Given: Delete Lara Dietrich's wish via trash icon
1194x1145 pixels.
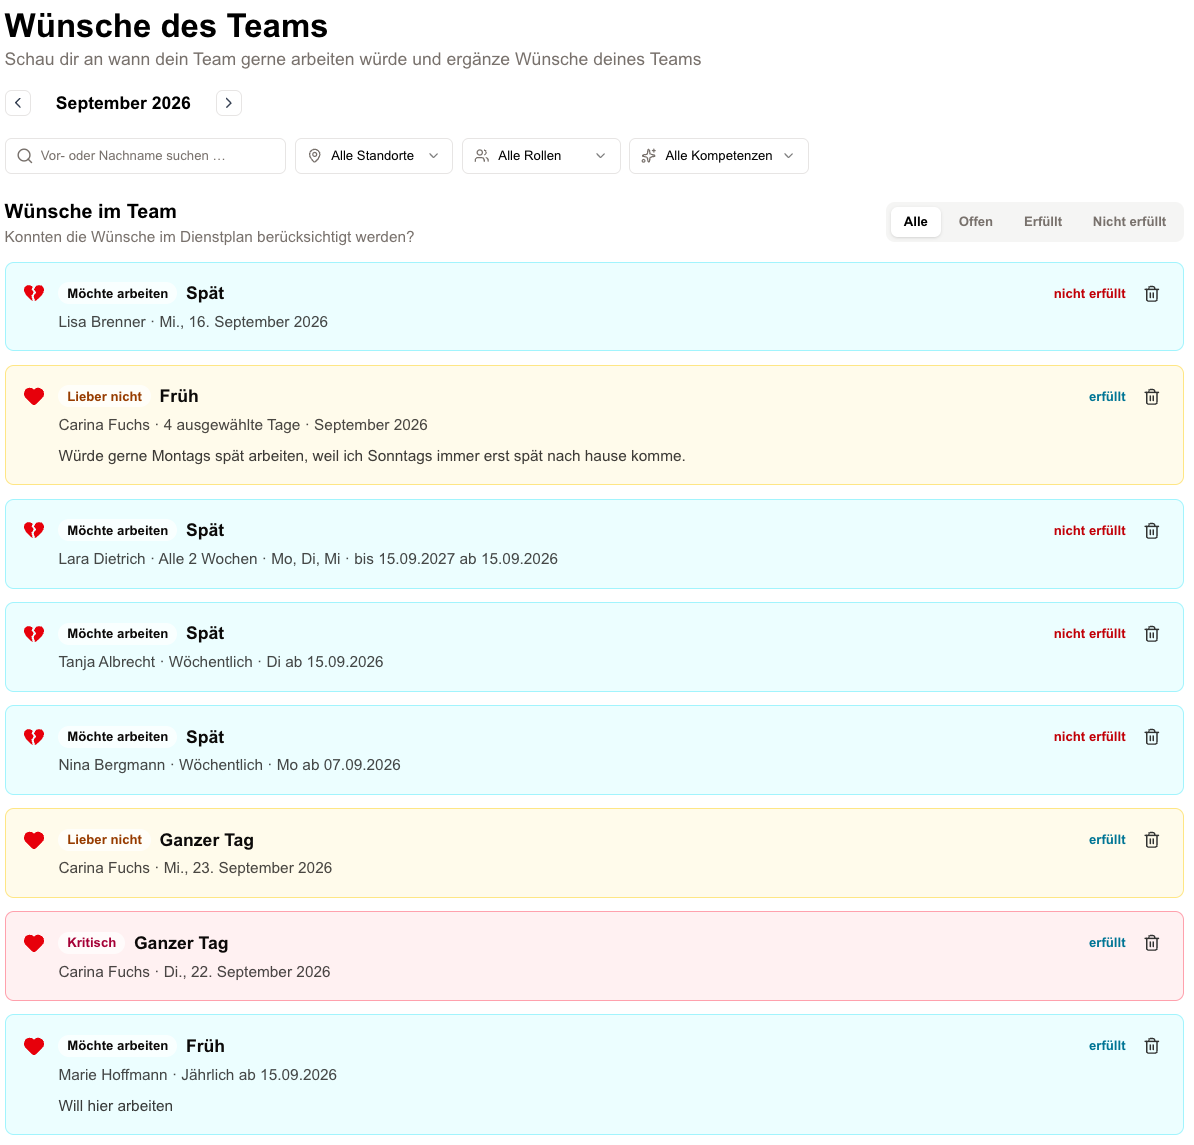Looking at the screenshot, I should [x=1151, y=531].
